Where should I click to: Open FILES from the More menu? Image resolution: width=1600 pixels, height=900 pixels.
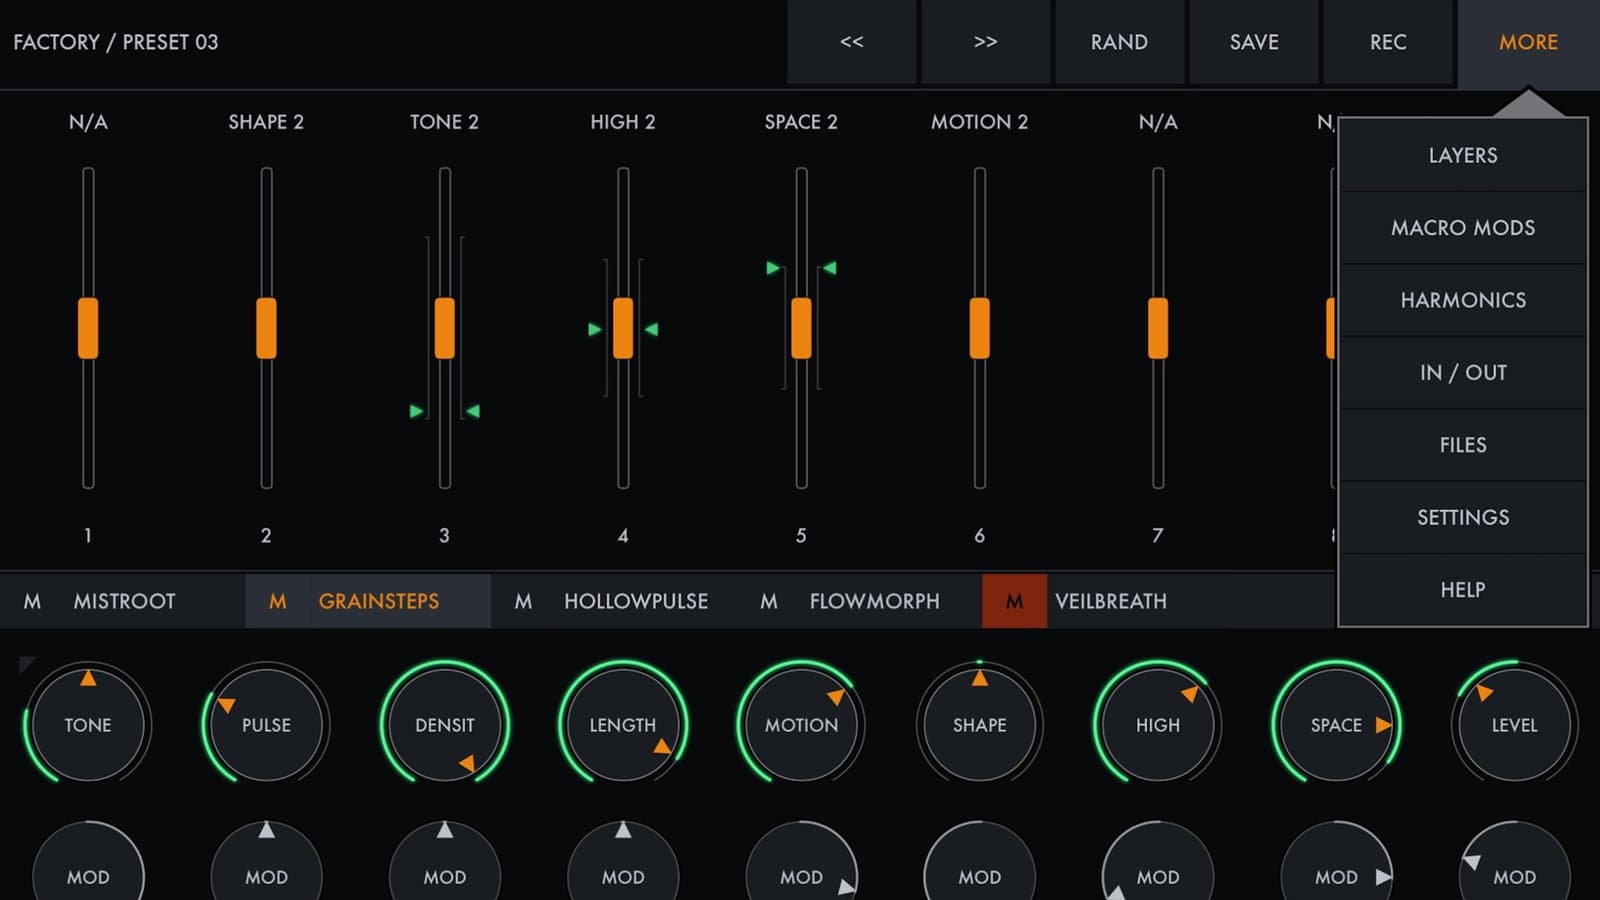(1463, 445)
